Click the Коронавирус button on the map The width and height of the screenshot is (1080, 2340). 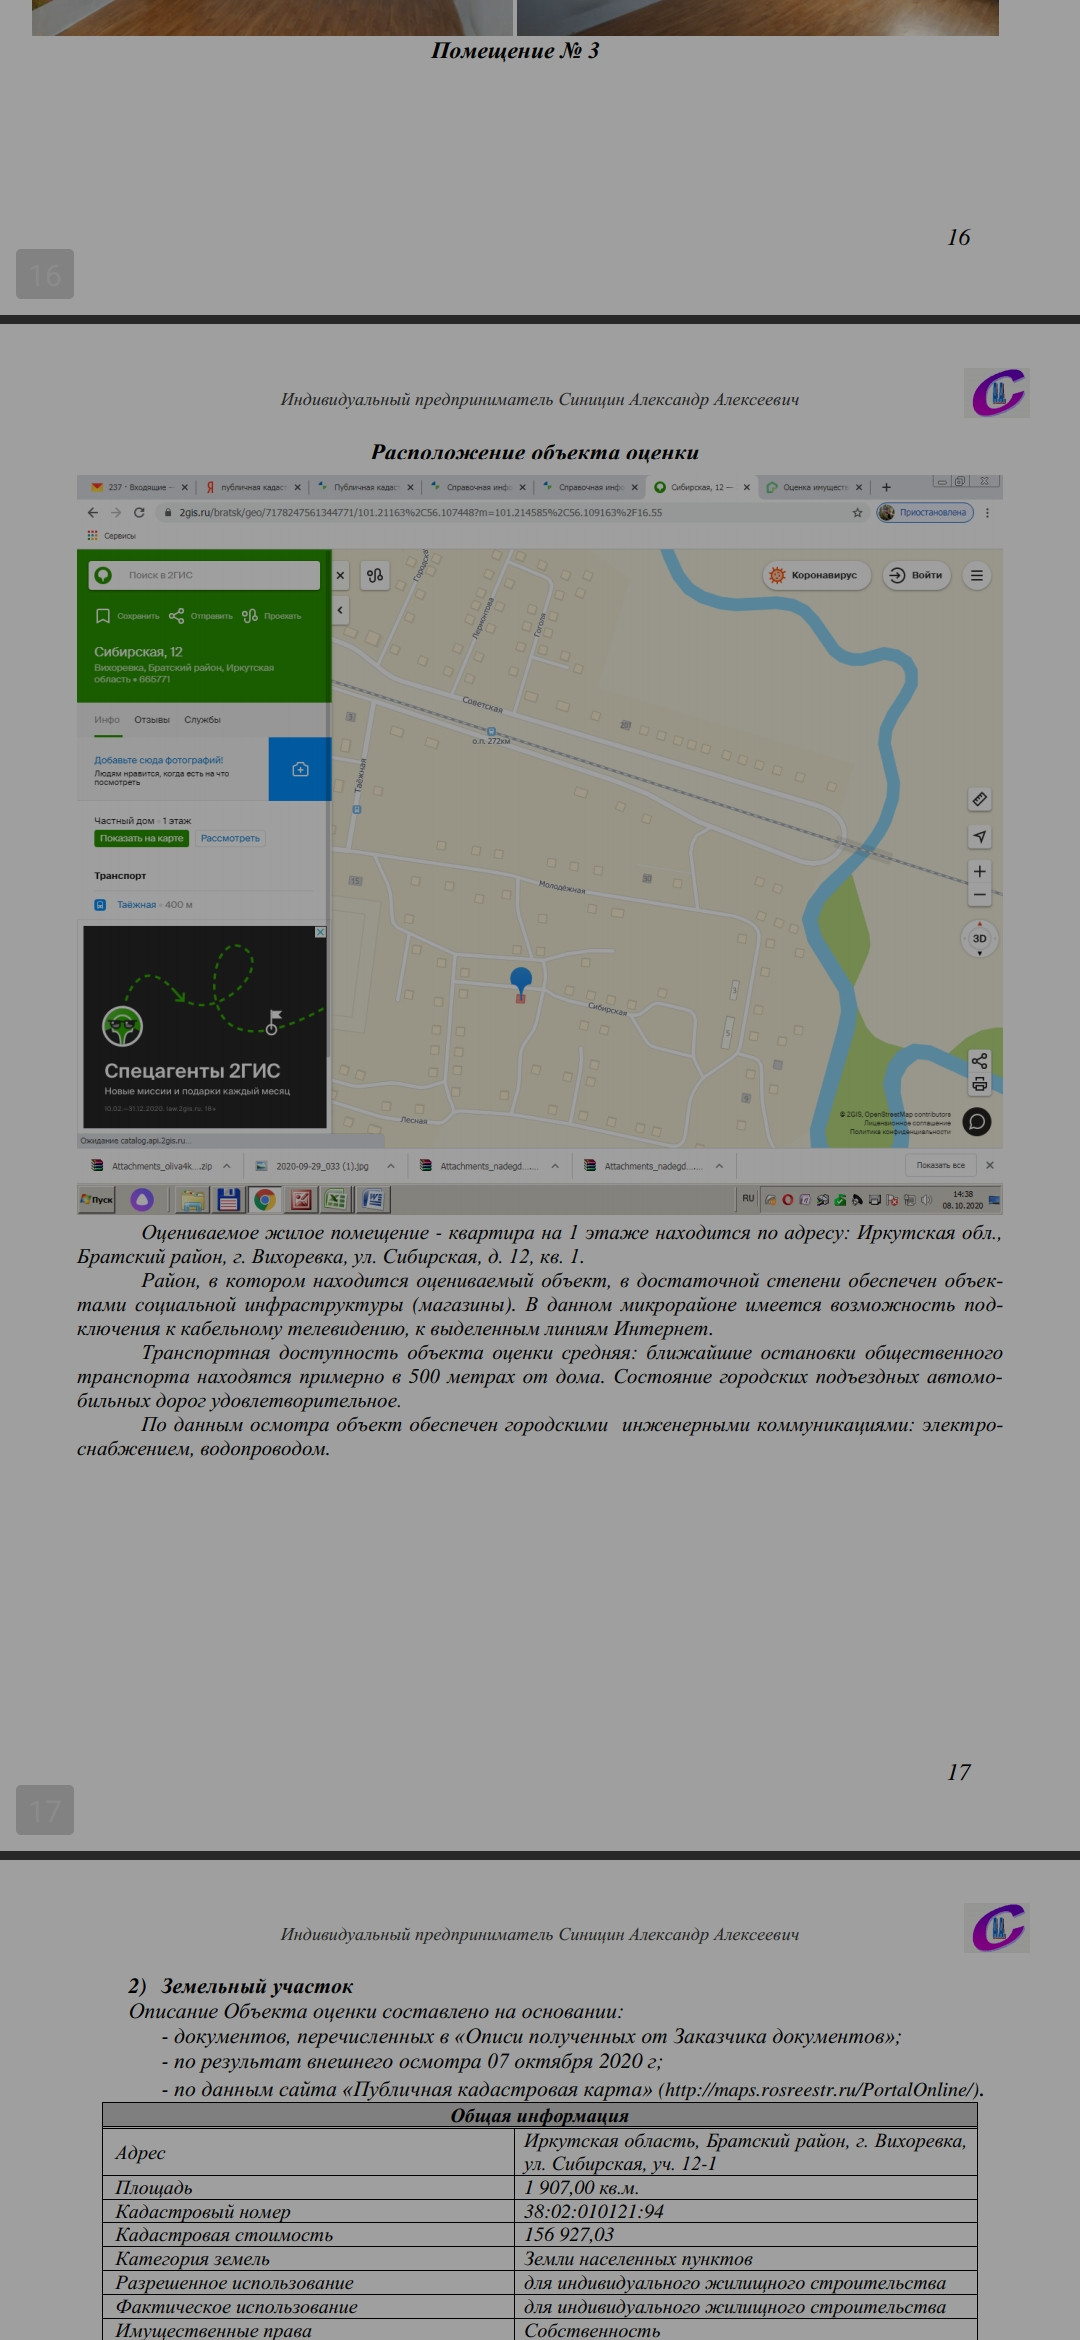click(x=817, y=575)
